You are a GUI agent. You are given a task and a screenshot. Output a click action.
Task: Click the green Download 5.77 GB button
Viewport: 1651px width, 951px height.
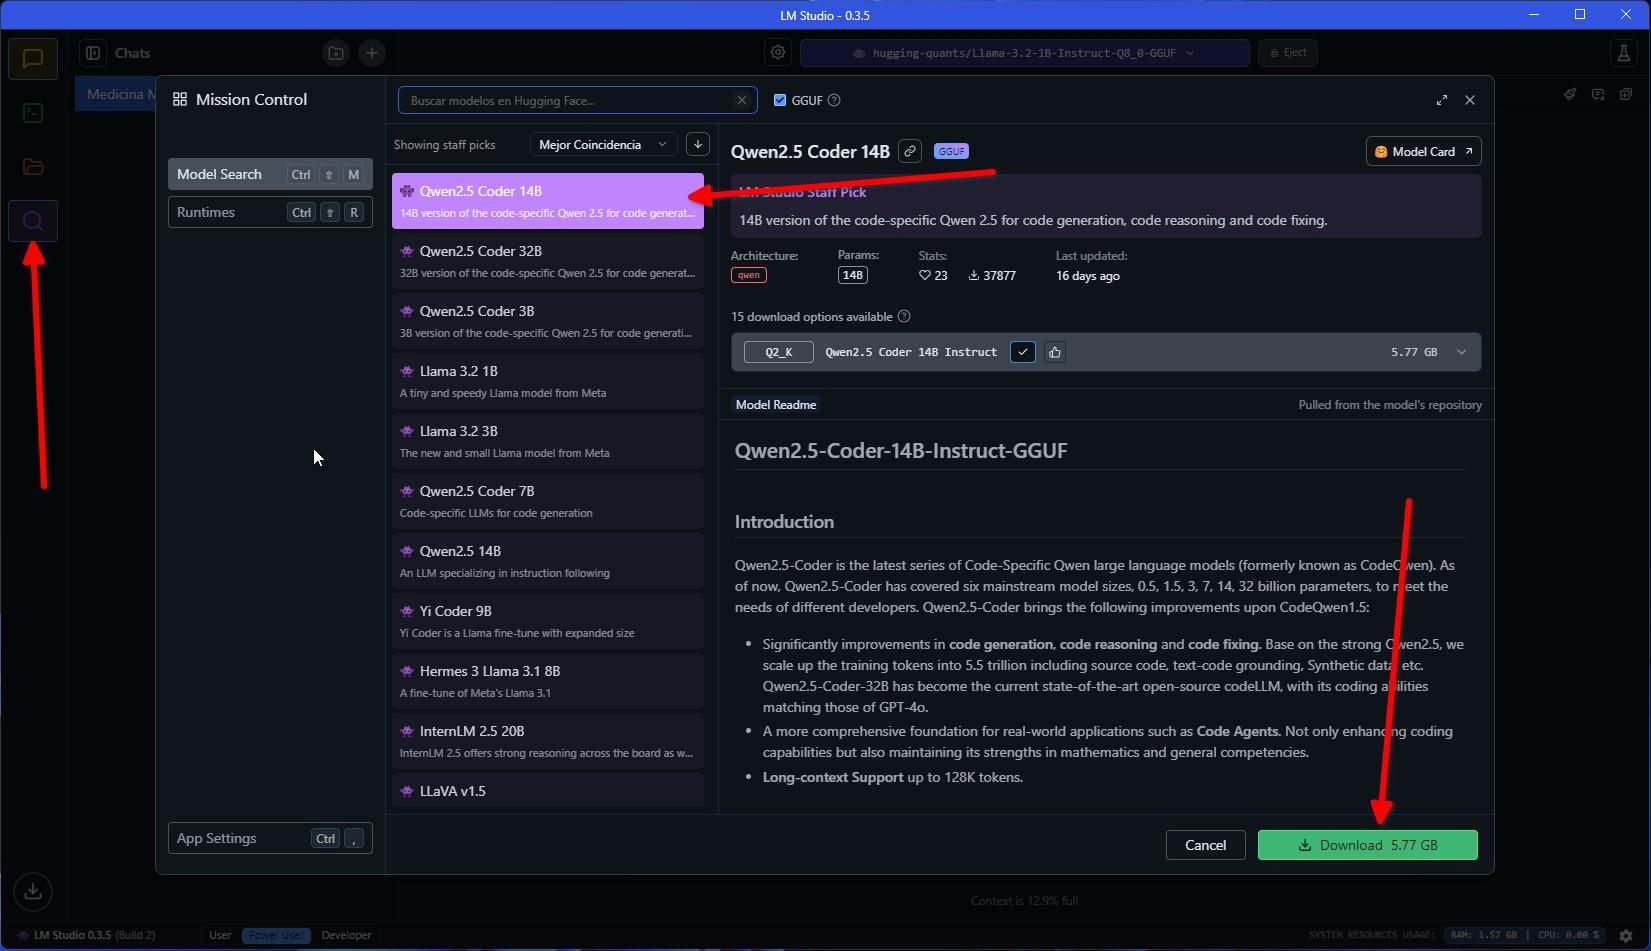pos(1367,845)
